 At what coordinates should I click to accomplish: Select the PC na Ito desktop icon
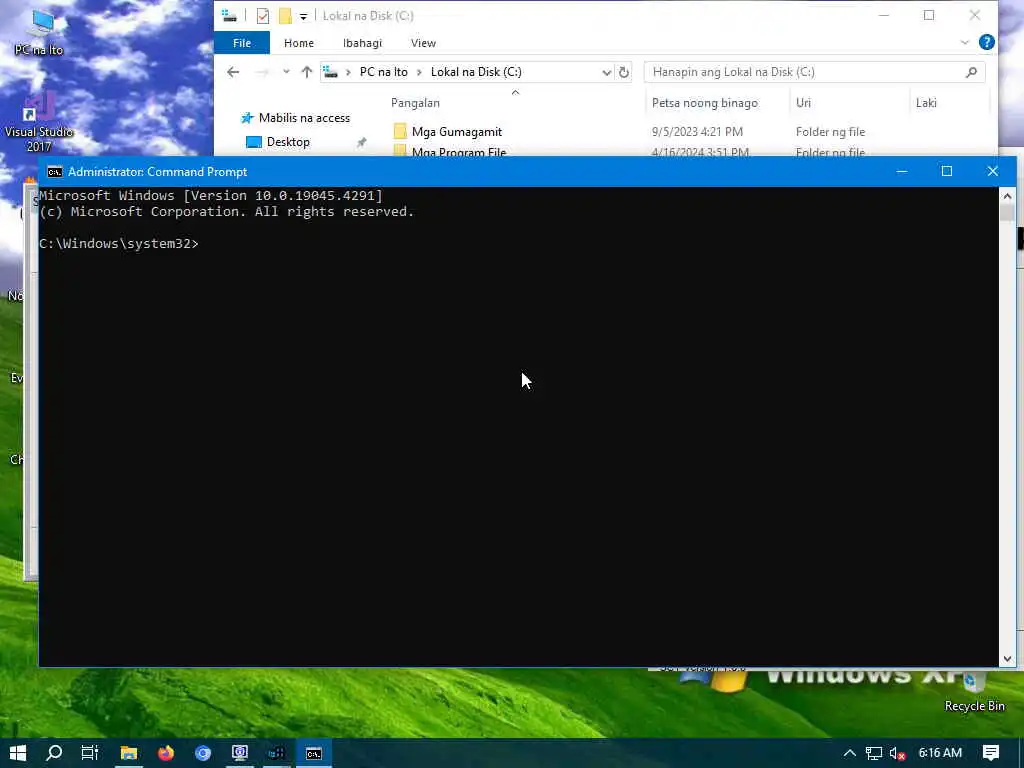coord(39,33)
